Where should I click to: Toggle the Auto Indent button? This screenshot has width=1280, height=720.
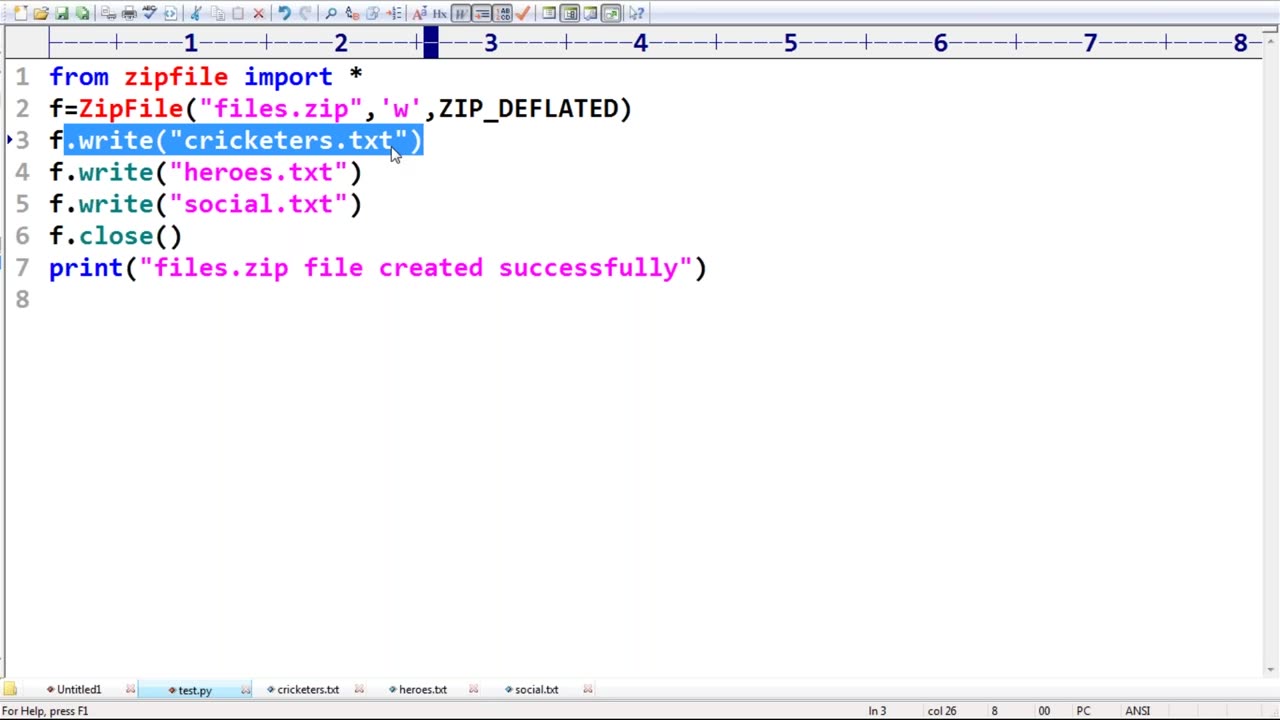[x=482, y=13]
